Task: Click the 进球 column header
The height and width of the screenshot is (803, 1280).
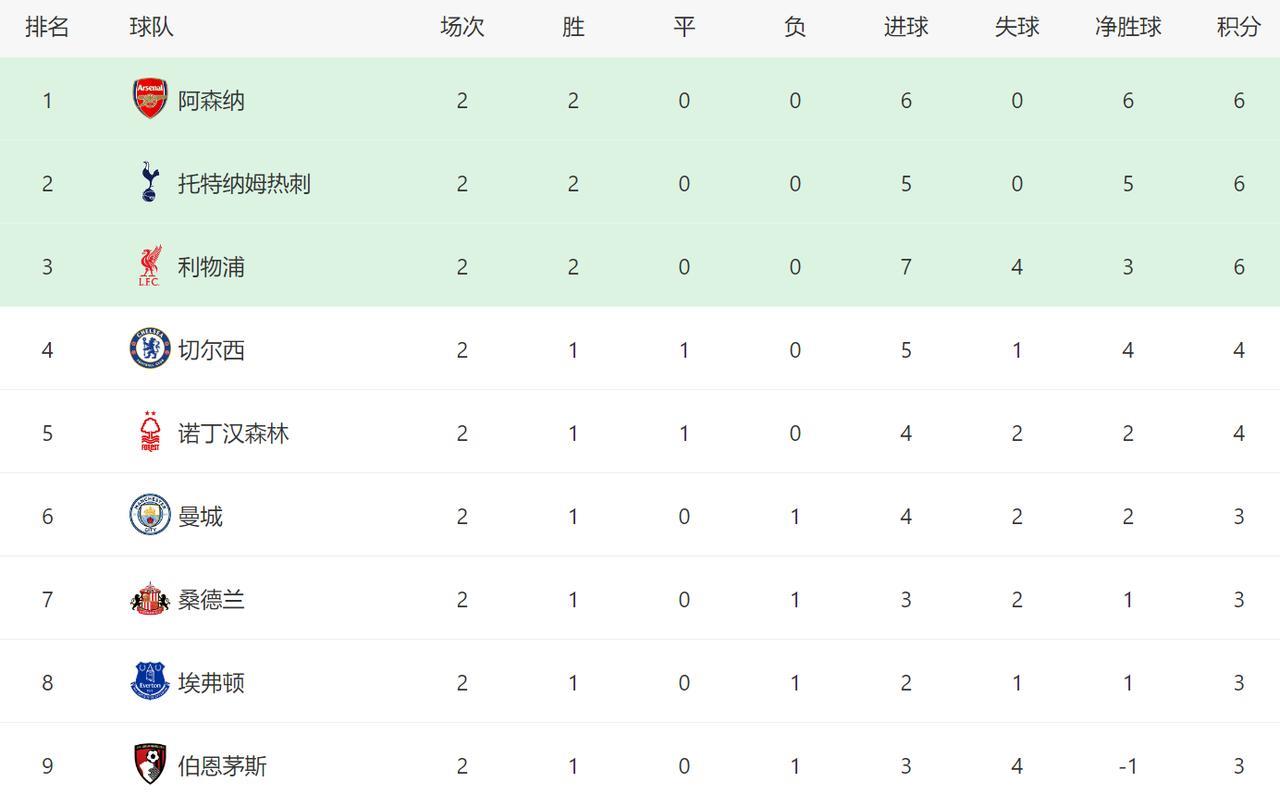Action: 906,27
